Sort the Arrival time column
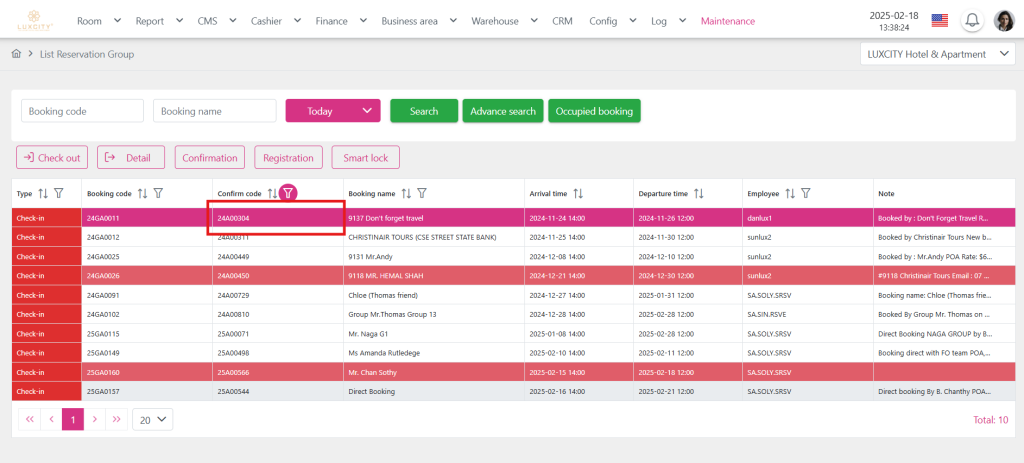The image size is (1024, 463). point(578,193)
